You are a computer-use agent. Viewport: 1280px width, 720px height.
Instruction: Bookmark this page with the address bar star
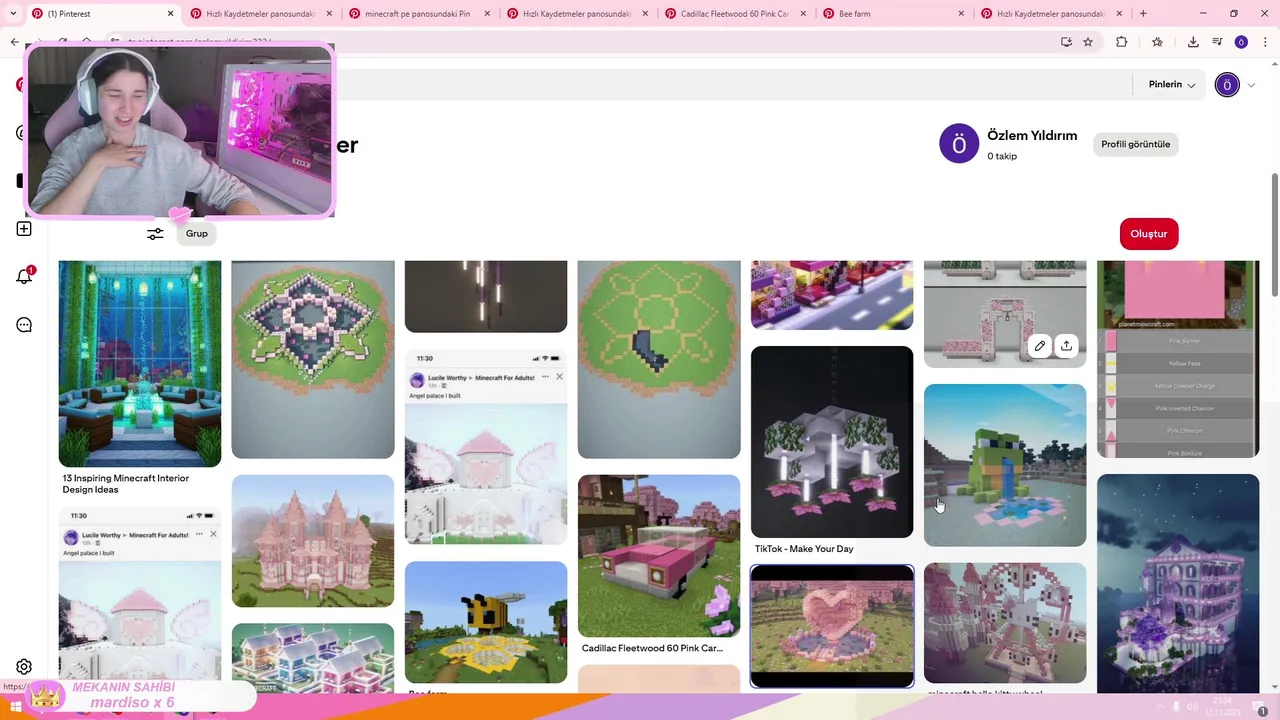(1088, 42)
